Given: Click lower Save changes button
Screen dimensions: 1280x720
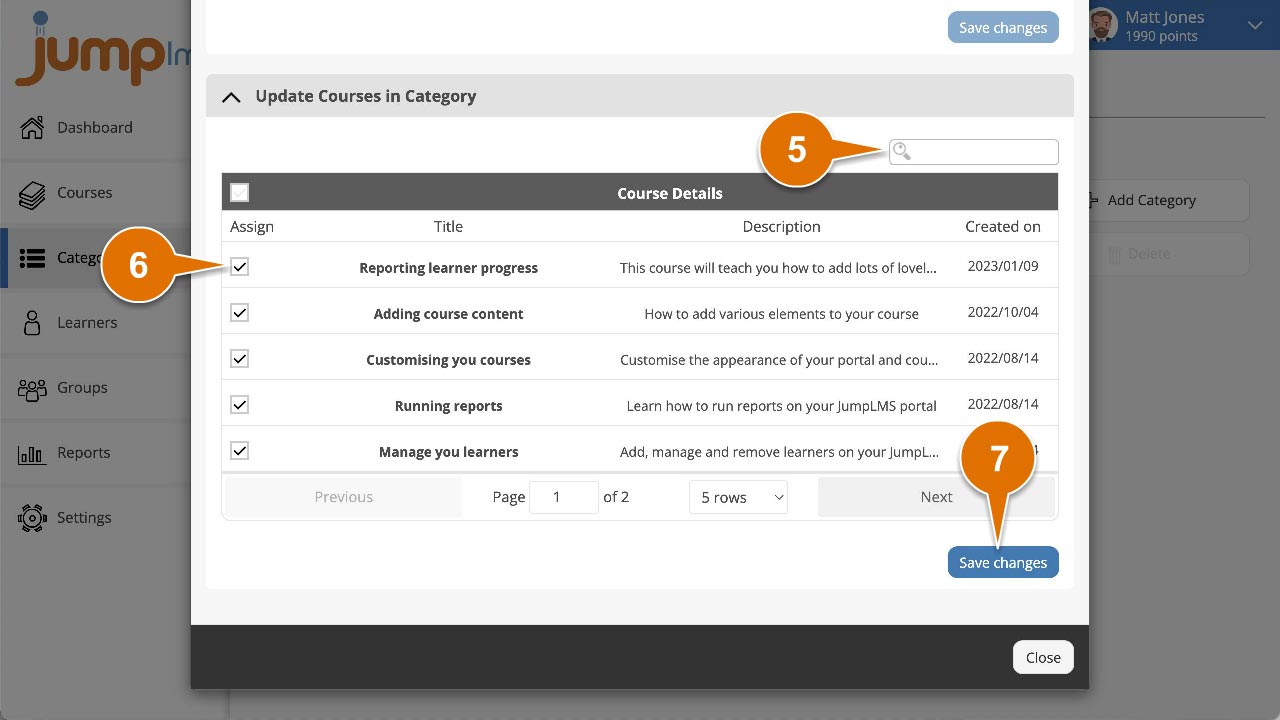Looking at the screenshot, I should point(1003,562).
